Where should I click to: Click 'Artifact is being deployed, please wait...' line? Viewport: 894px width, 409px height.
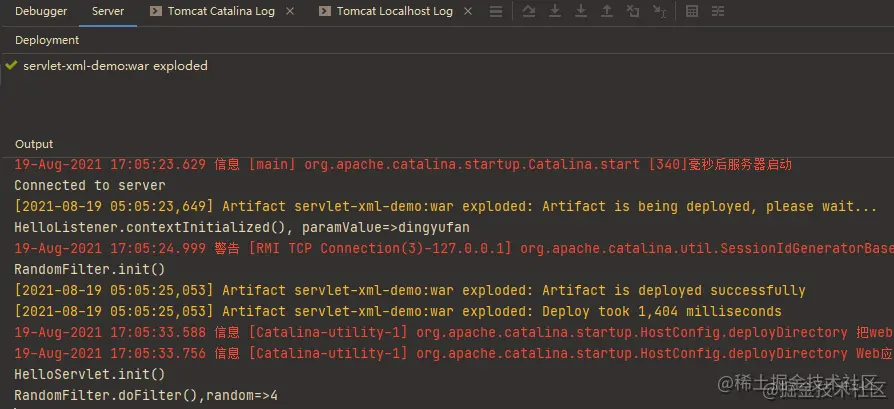click(445, 206)
